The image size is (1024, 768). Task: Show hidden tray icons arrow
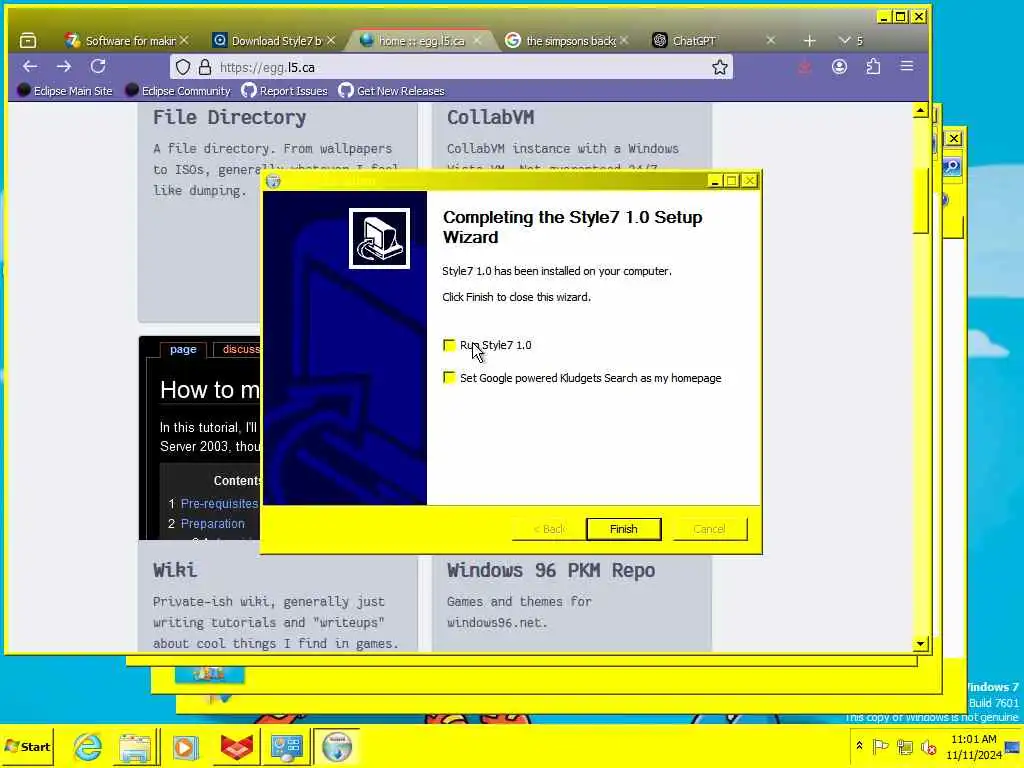click(x=859, y=745)
